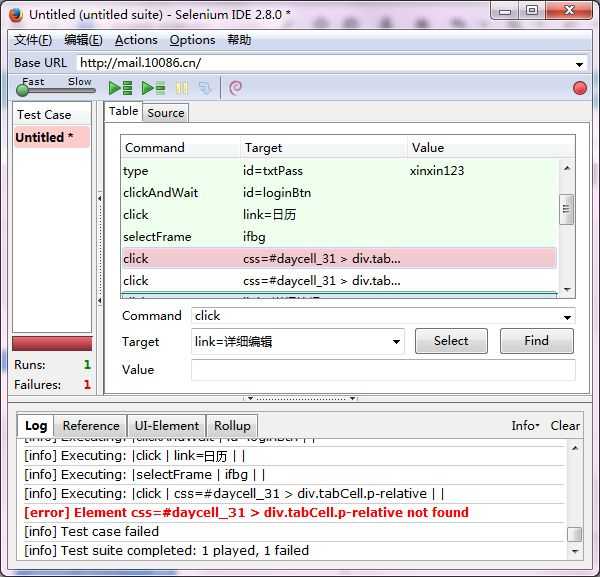Open the UI-Element tab
This screenshot has width=600, height=577.
(x=167, y=425)
